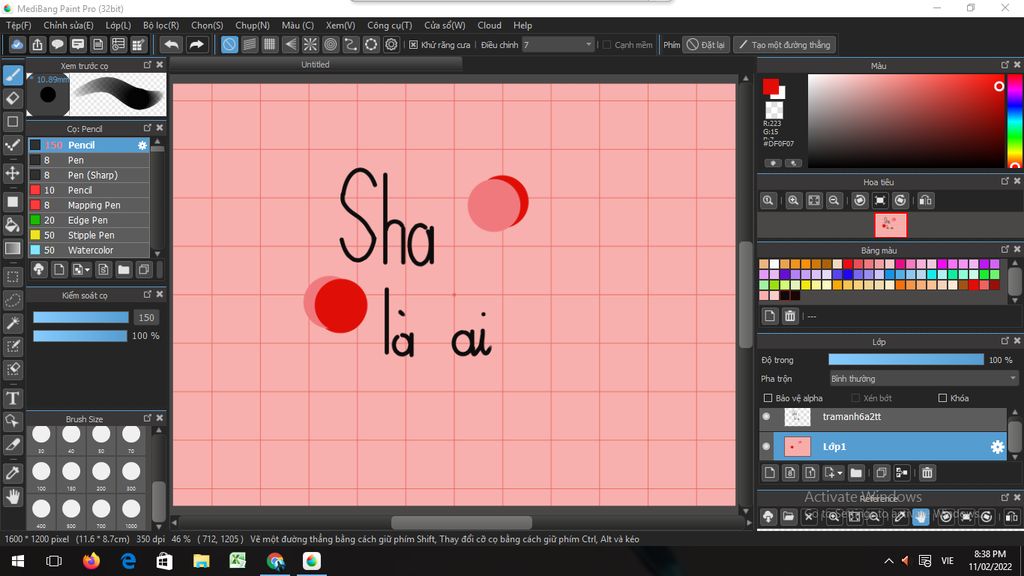
Task: Open the Công cụ(T) menu
Action: point(389,25)
